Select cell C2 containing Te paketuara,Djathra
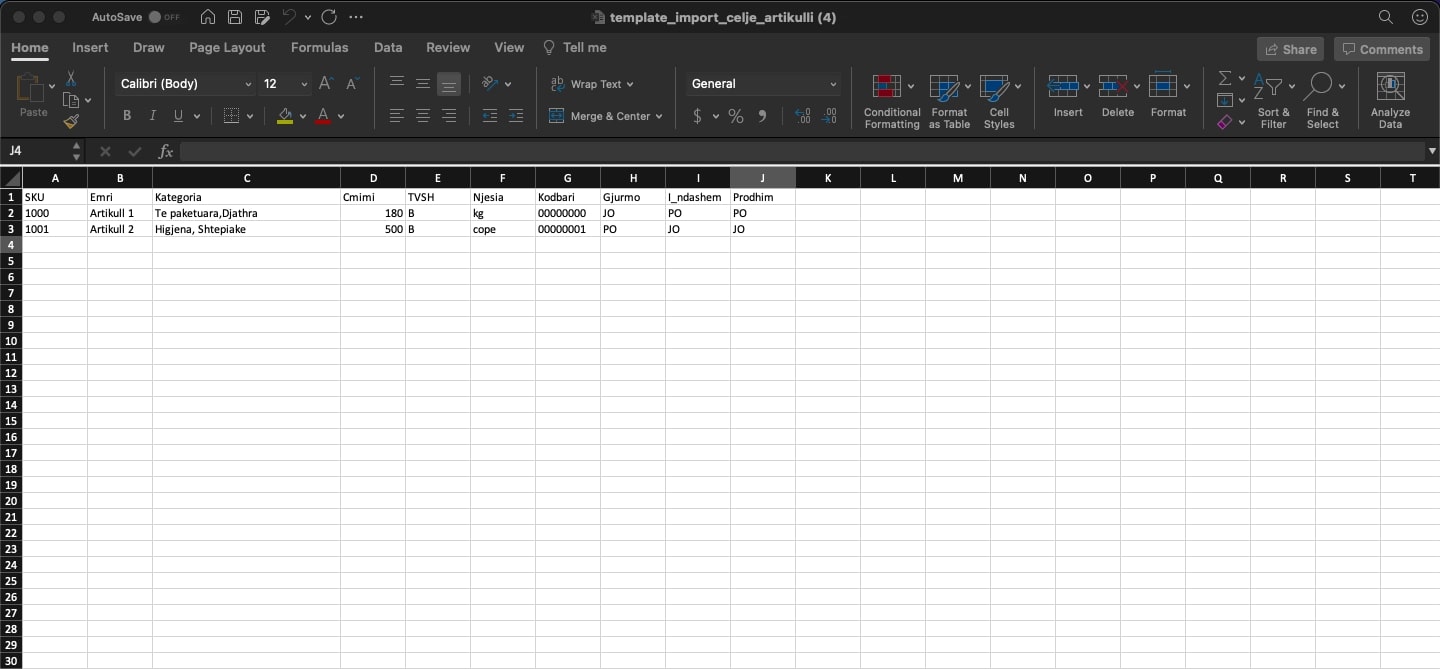 [x=246, y=213]
